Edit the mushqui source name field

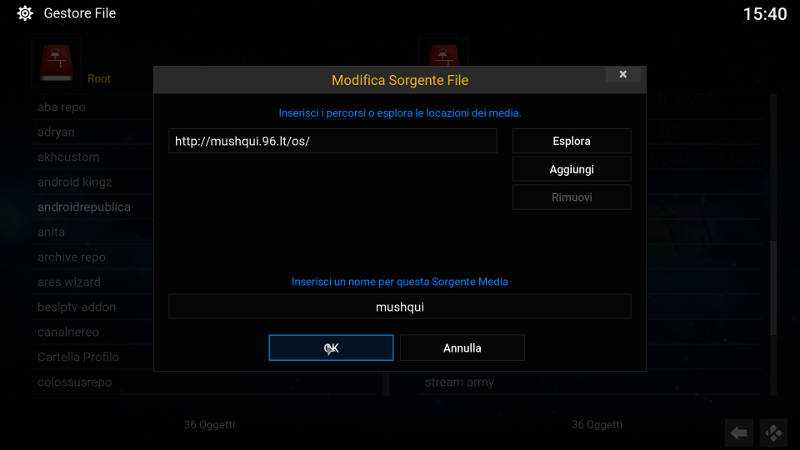pos(399,307)
